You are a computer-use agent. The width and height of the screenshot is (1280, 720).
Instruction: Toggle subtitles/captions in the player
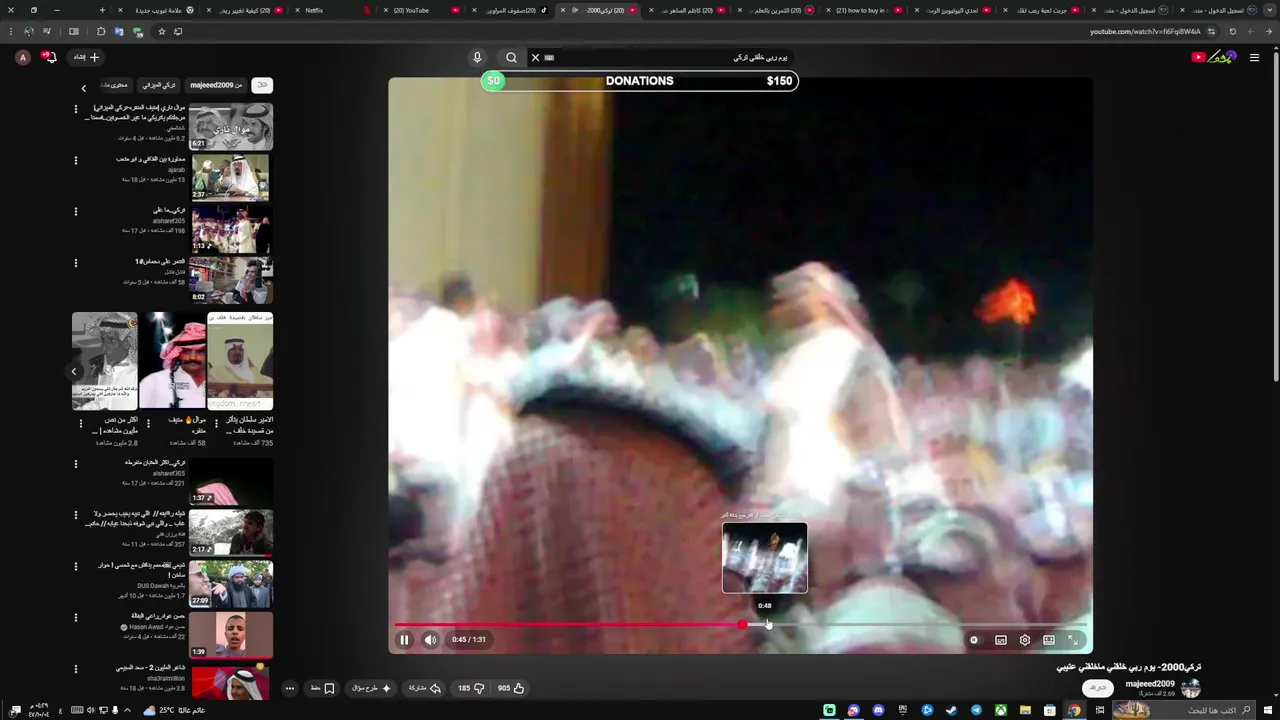coord(1001,640)
